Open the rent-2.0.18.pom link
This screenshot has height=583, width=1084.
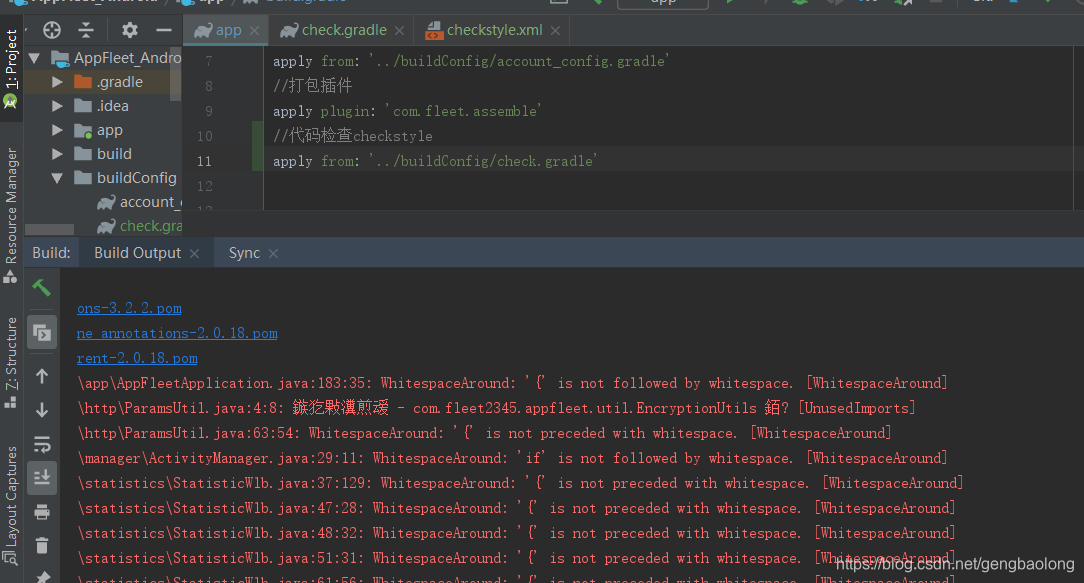pos(137,358)
